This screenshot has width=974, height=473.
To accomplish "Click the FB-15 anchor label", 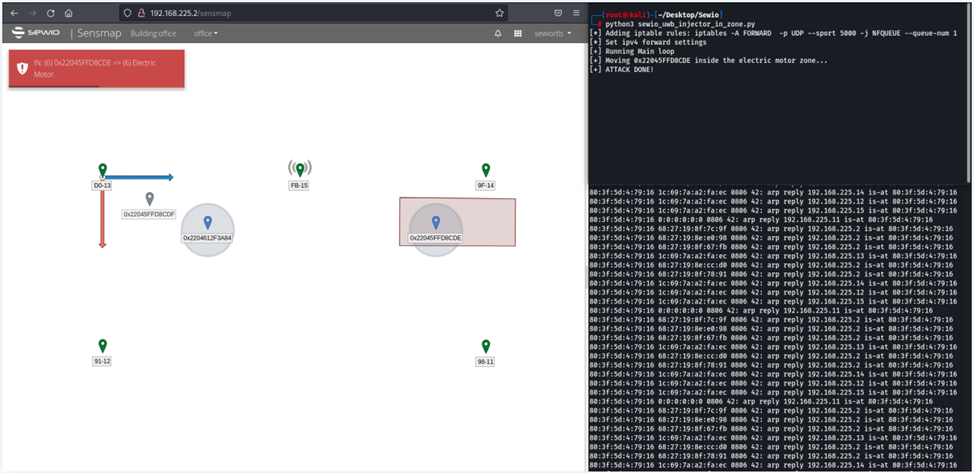I will coord(299,185).
